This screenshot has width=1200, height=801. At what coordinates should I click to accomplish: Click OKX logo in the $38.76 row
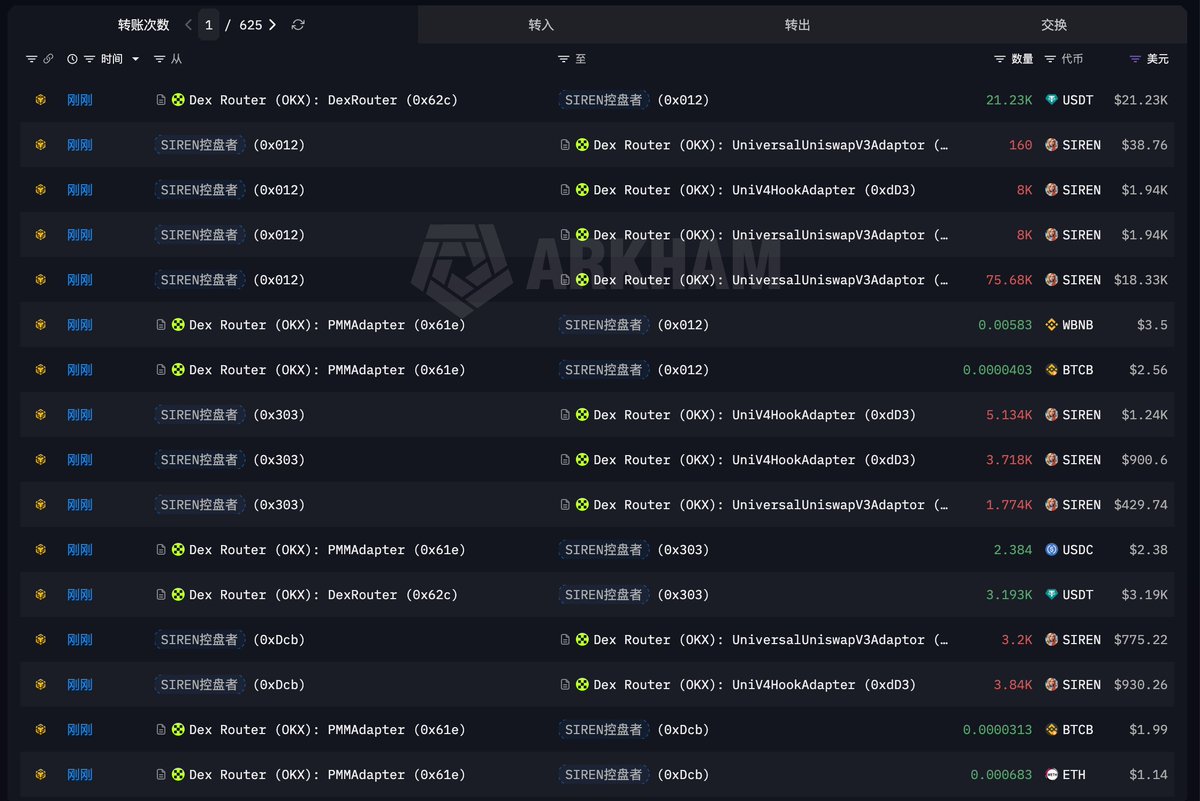(x=582, y=145)
